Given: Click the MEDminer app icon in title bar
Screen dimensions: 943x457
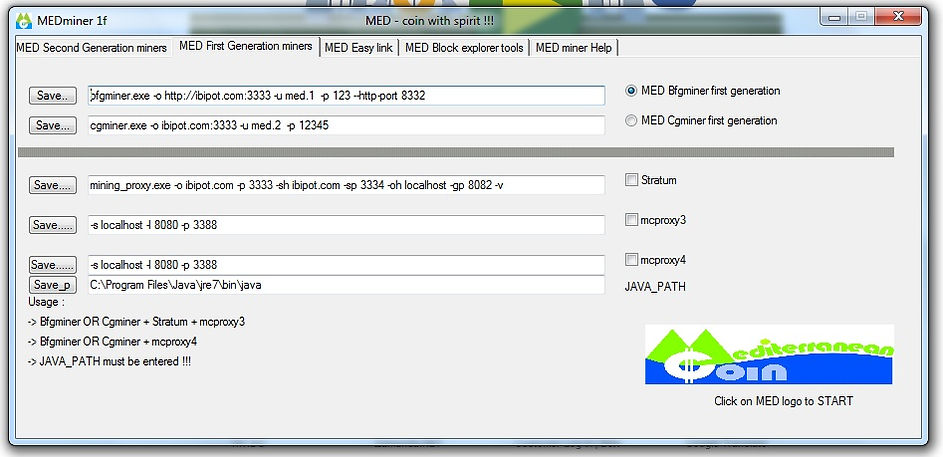Looking at the screenshot, I should click(x=24, y=20).
